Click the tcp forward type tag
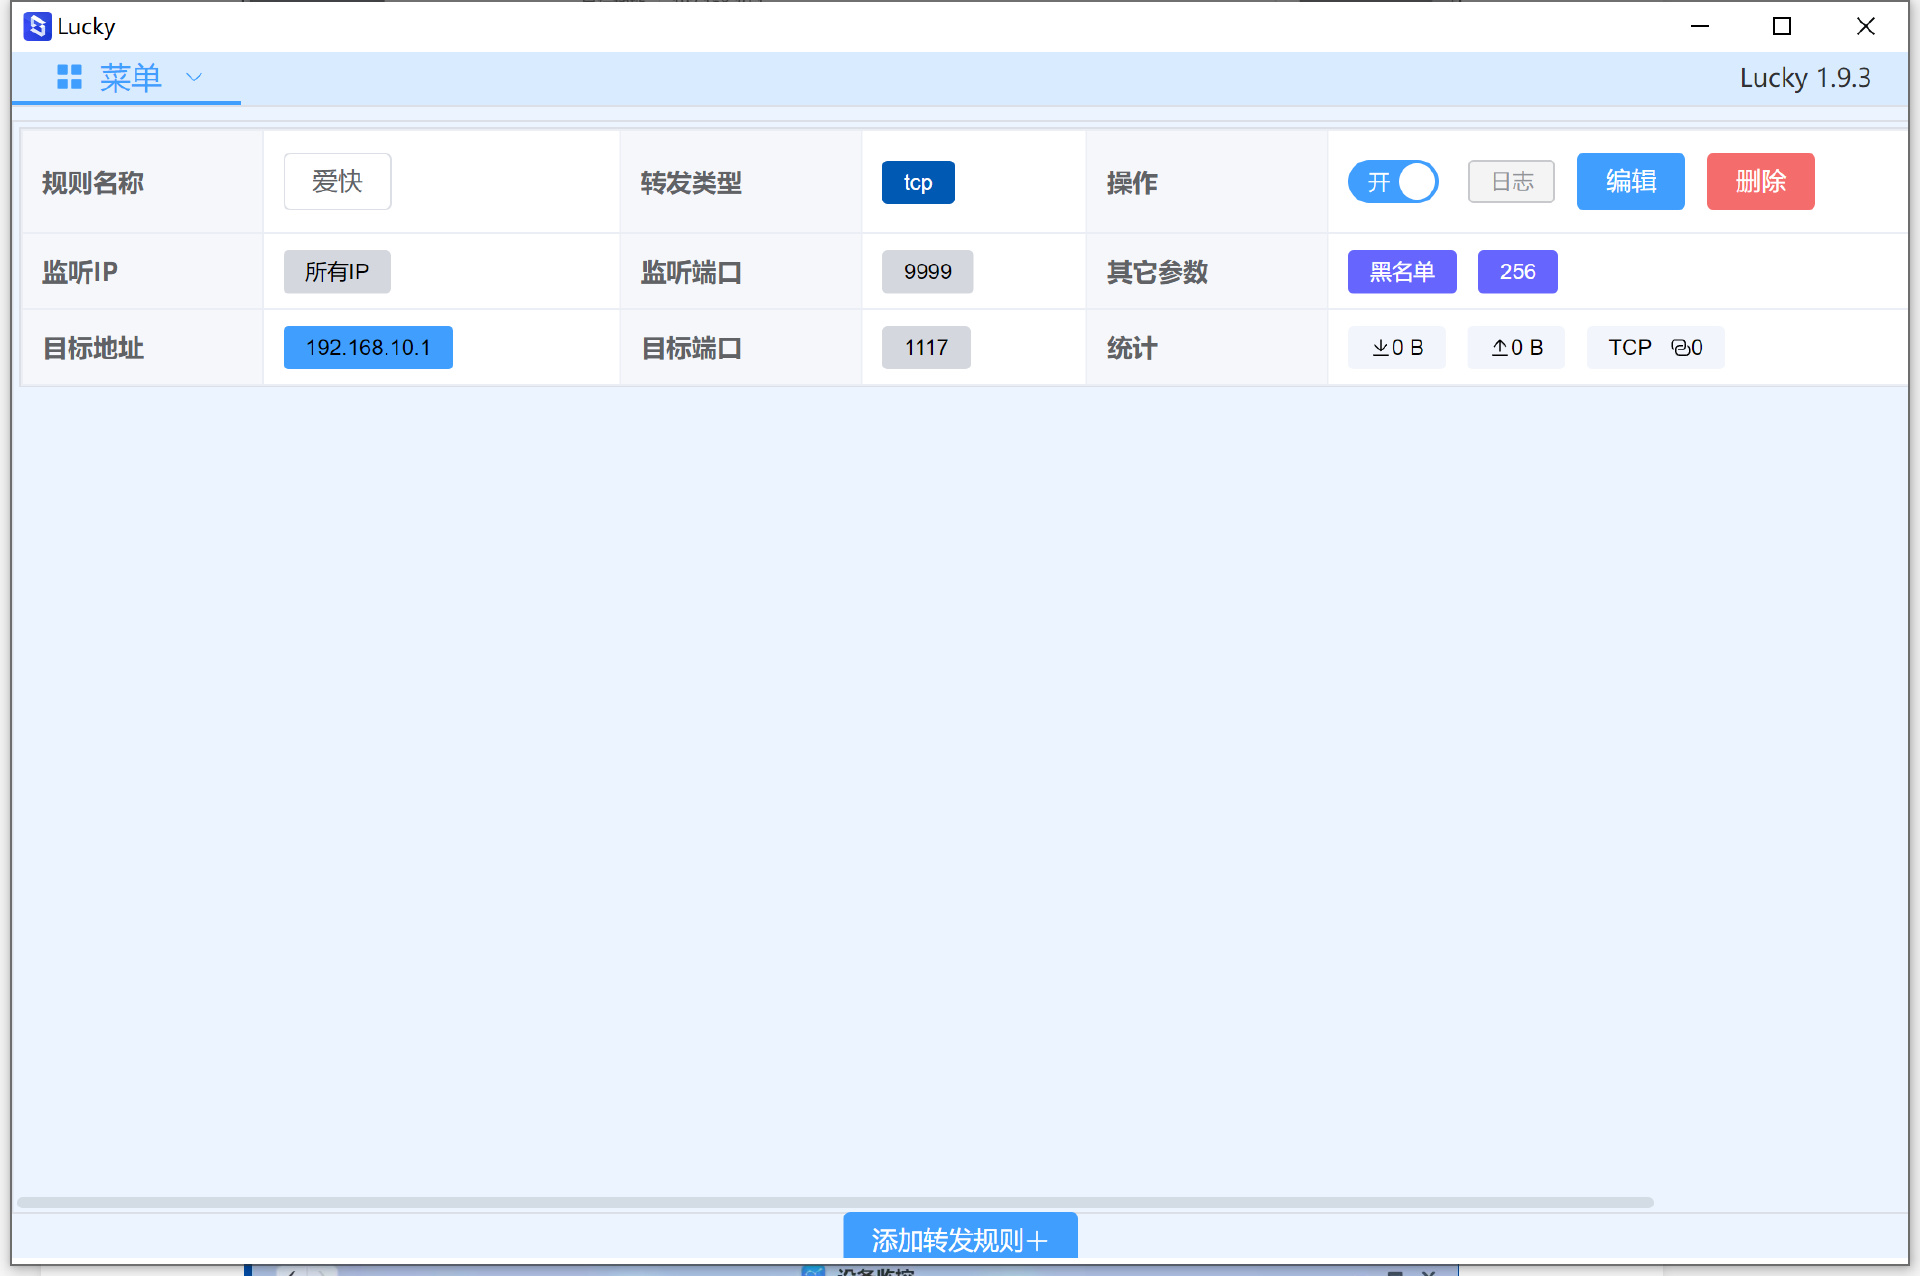 click(918, 182)
